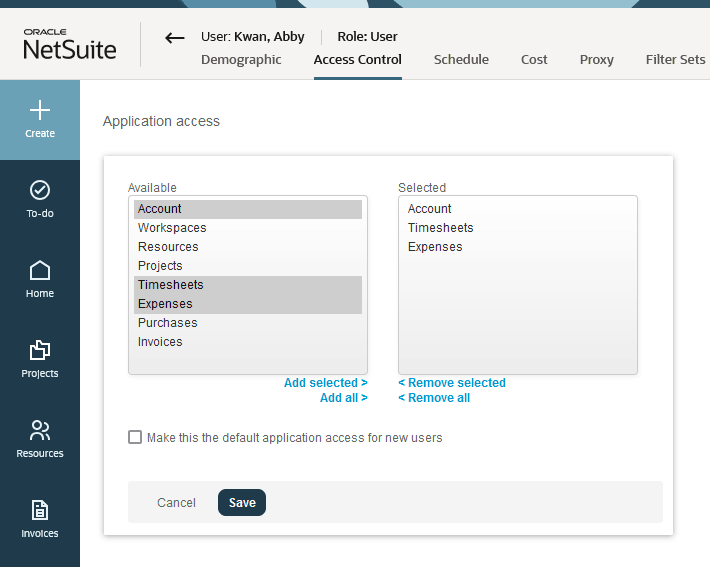
Task: Click the Add all link
Action: (344, 398)
